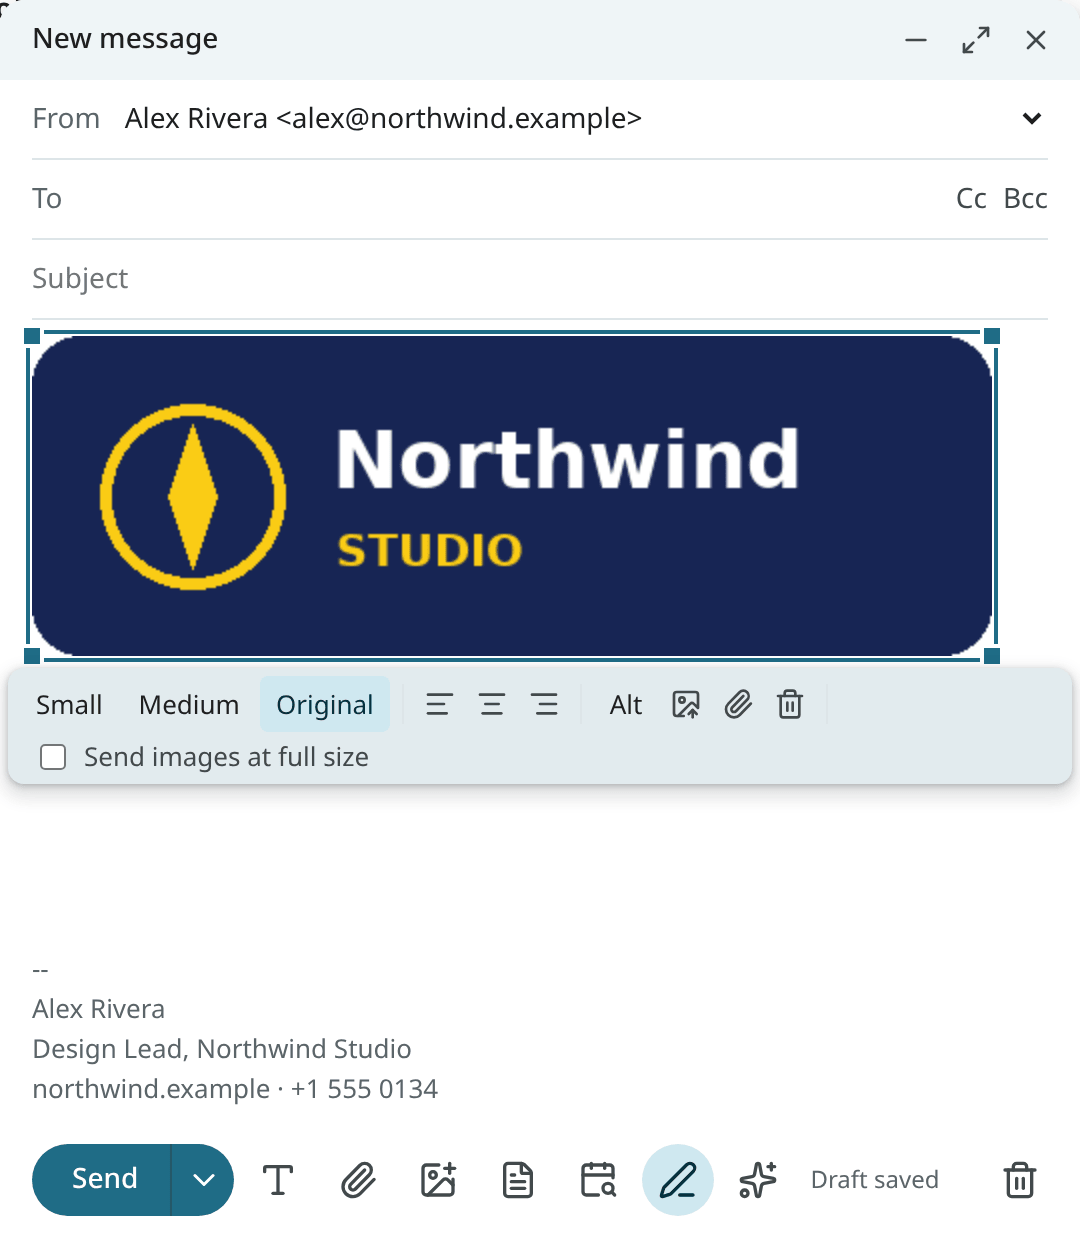Focus the Subject field
This screenshot has height=1240, width=1080.
[x=540, y=279]
